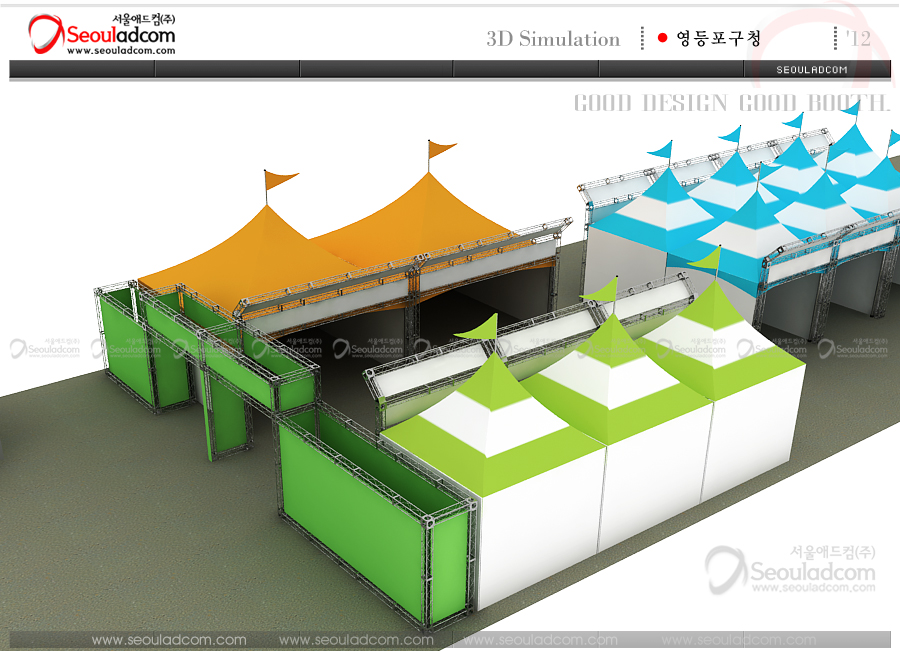The image size is (900, 651).
Task: Open the SEOULADCOM tab in dark bar
Action: [812, 69]
